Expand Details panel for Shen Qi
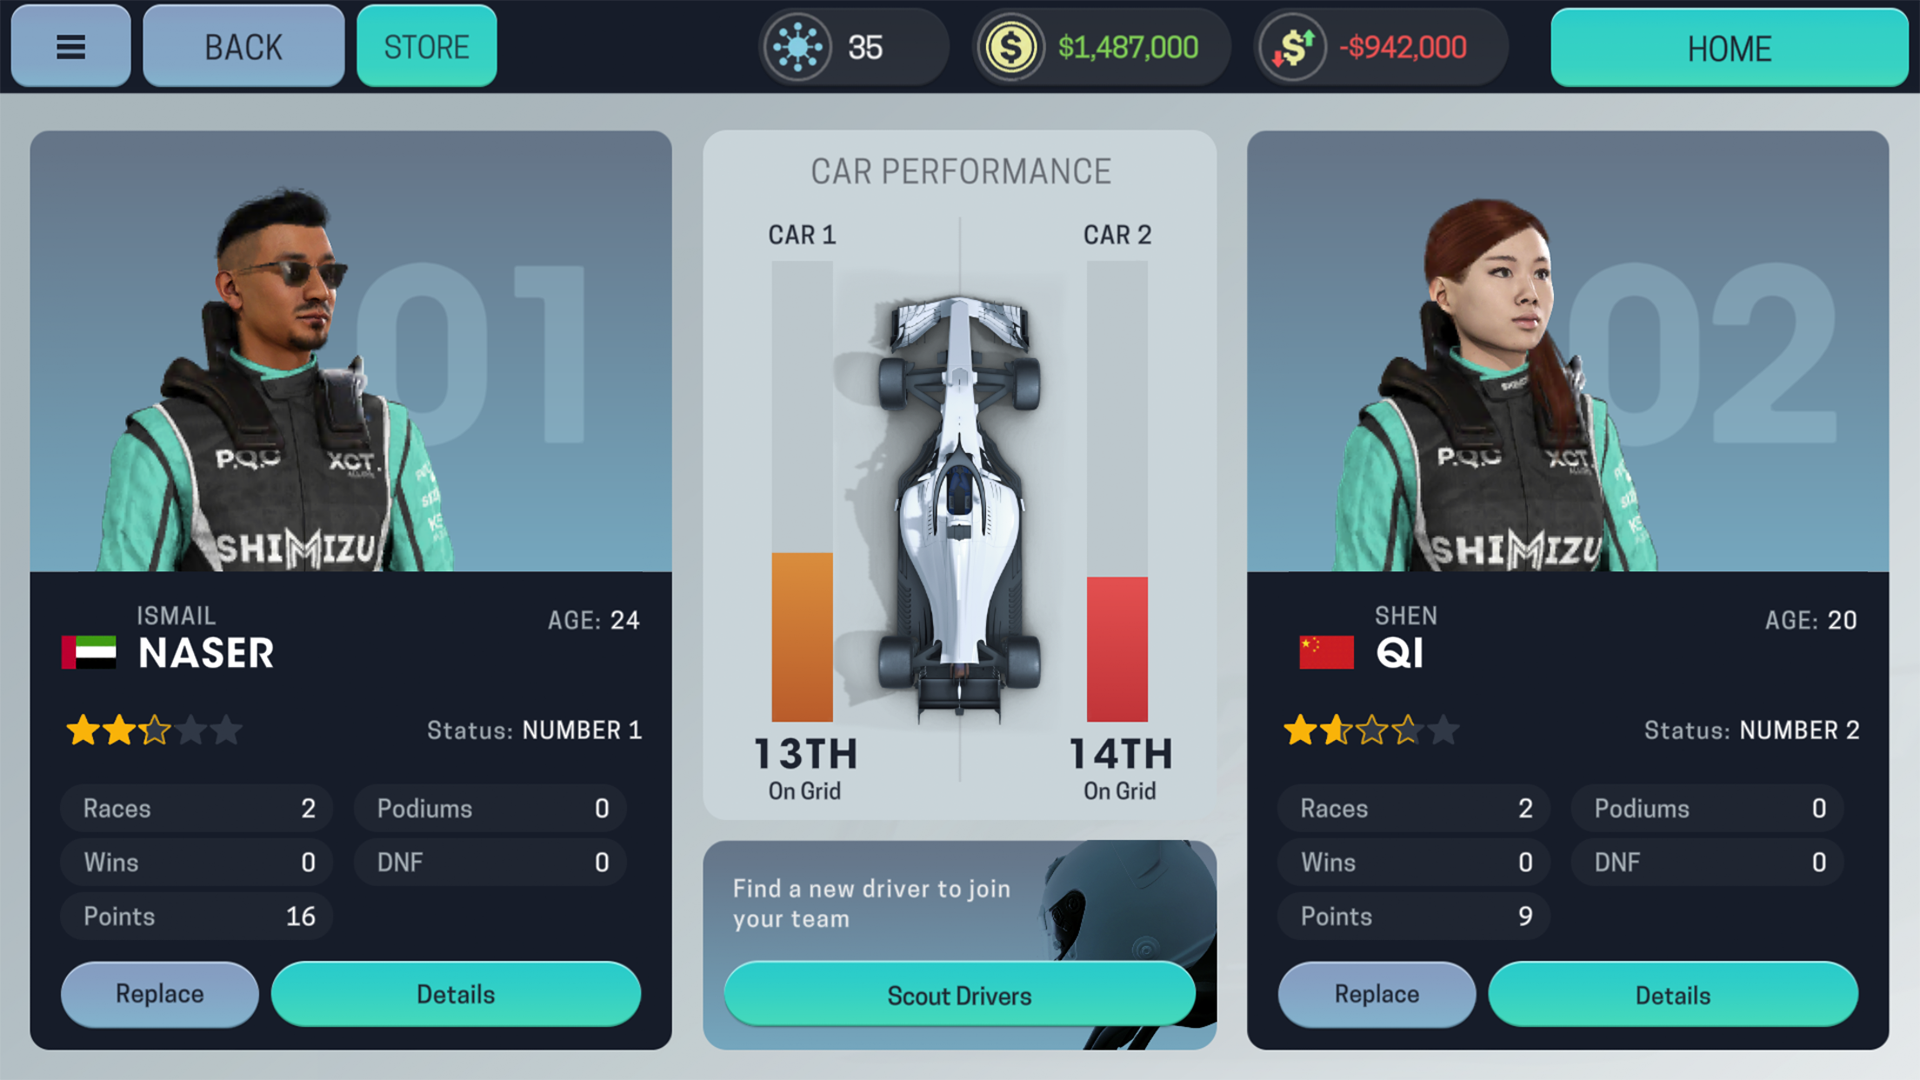Screen dimensions: 1920x1080 [x=1673, y=993]
